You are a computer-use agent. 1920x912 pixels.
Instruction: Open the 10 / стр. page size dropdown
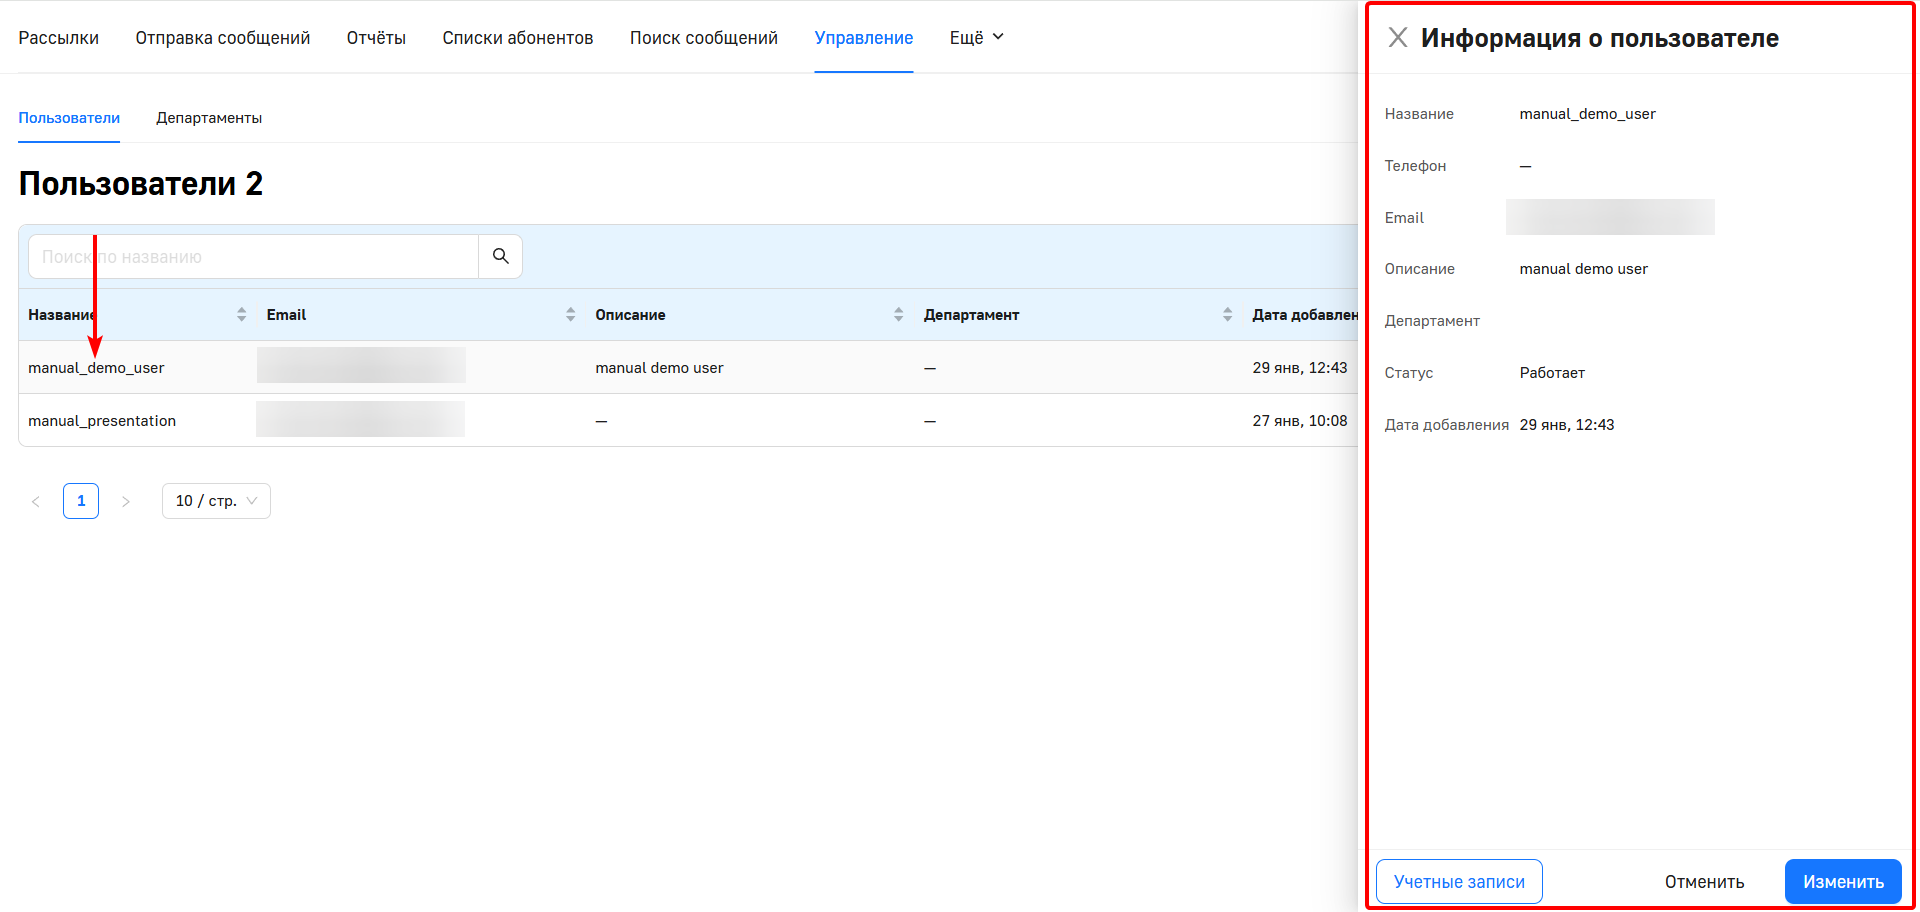tap(216, 501)
